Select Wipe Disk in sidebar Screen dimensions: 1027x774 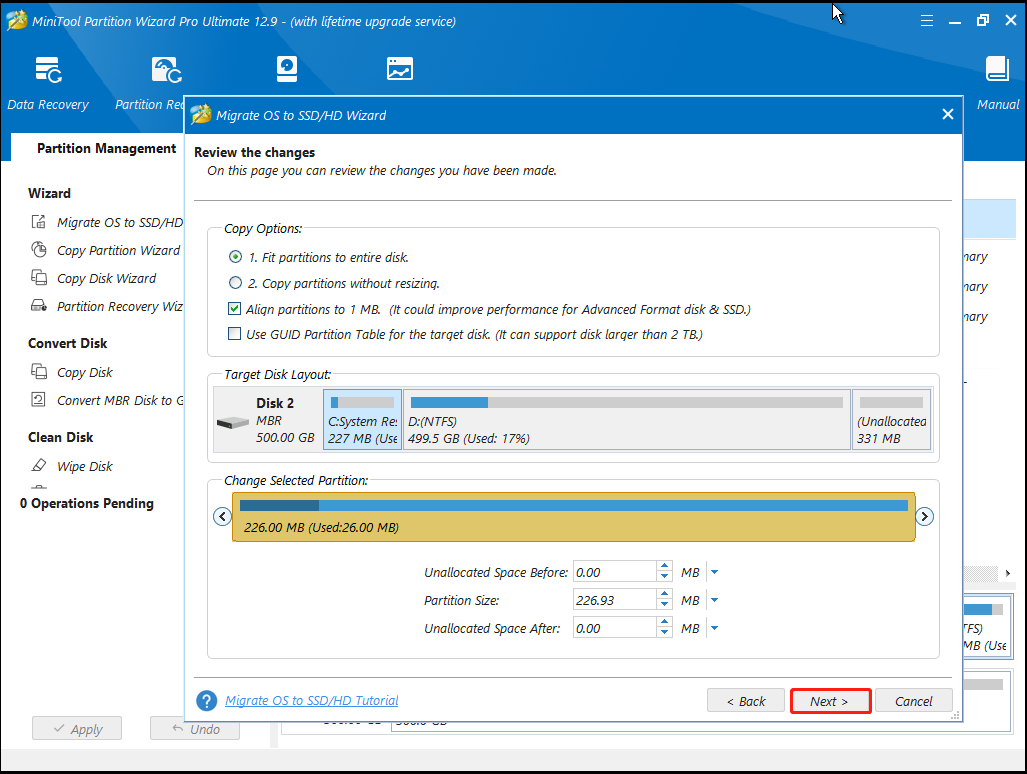pyautogui.click(x=84, y=466)
